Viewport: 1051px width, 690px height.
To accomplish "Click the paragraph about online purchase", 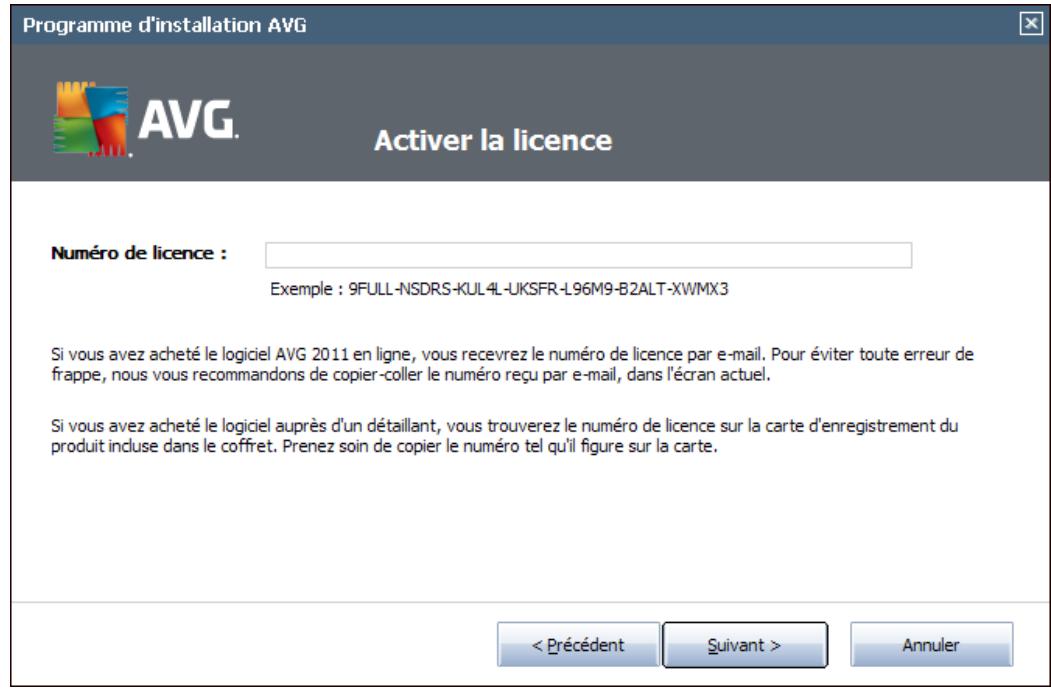I will pyautogui.click(x=512, y=364).
